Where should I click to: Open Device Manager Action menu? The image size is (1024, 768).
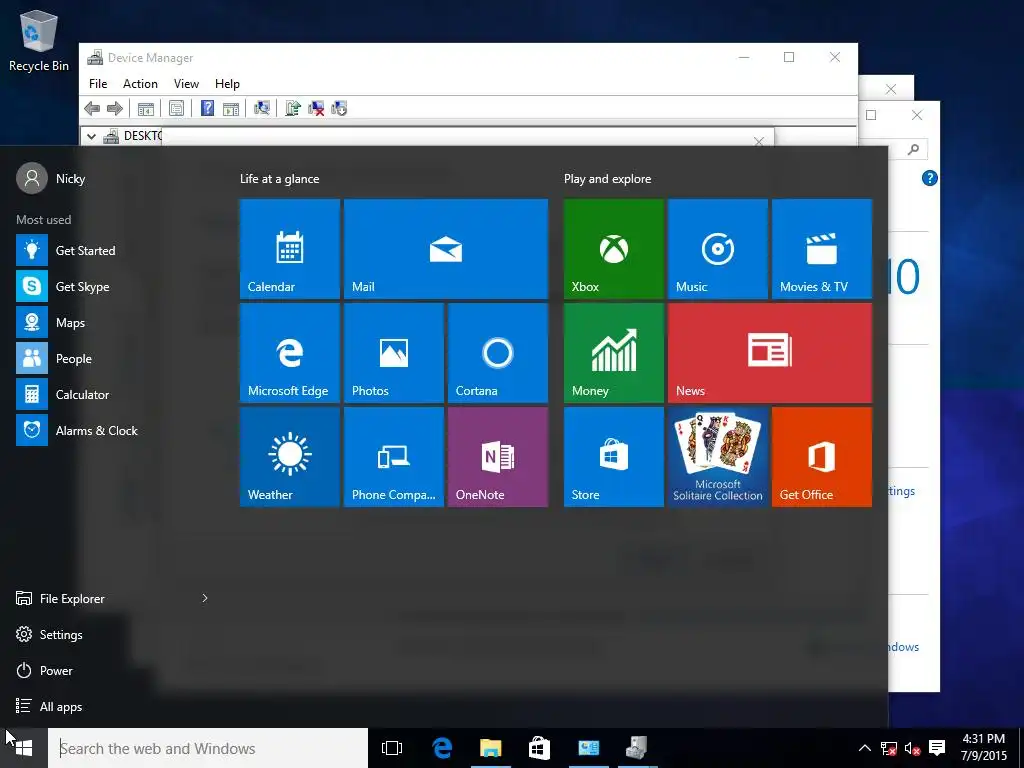(x=140, y=84)
